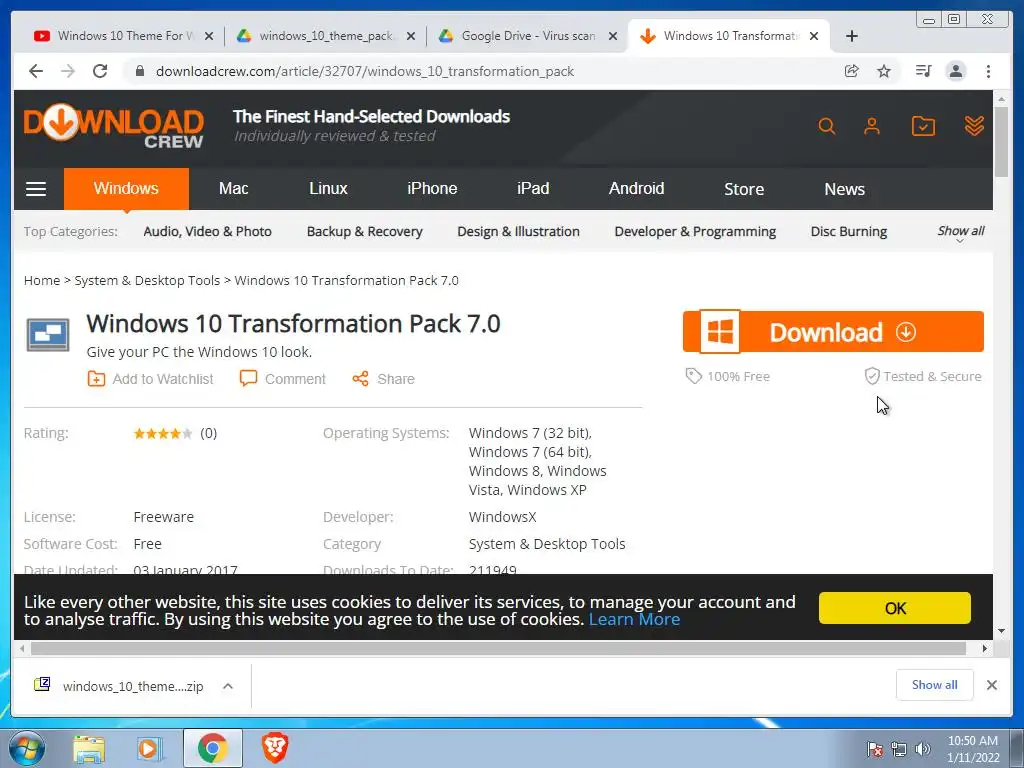Click the Chrome taskbar icon
The width and height of the screenshot is (1024, 768).
[212, 748]
